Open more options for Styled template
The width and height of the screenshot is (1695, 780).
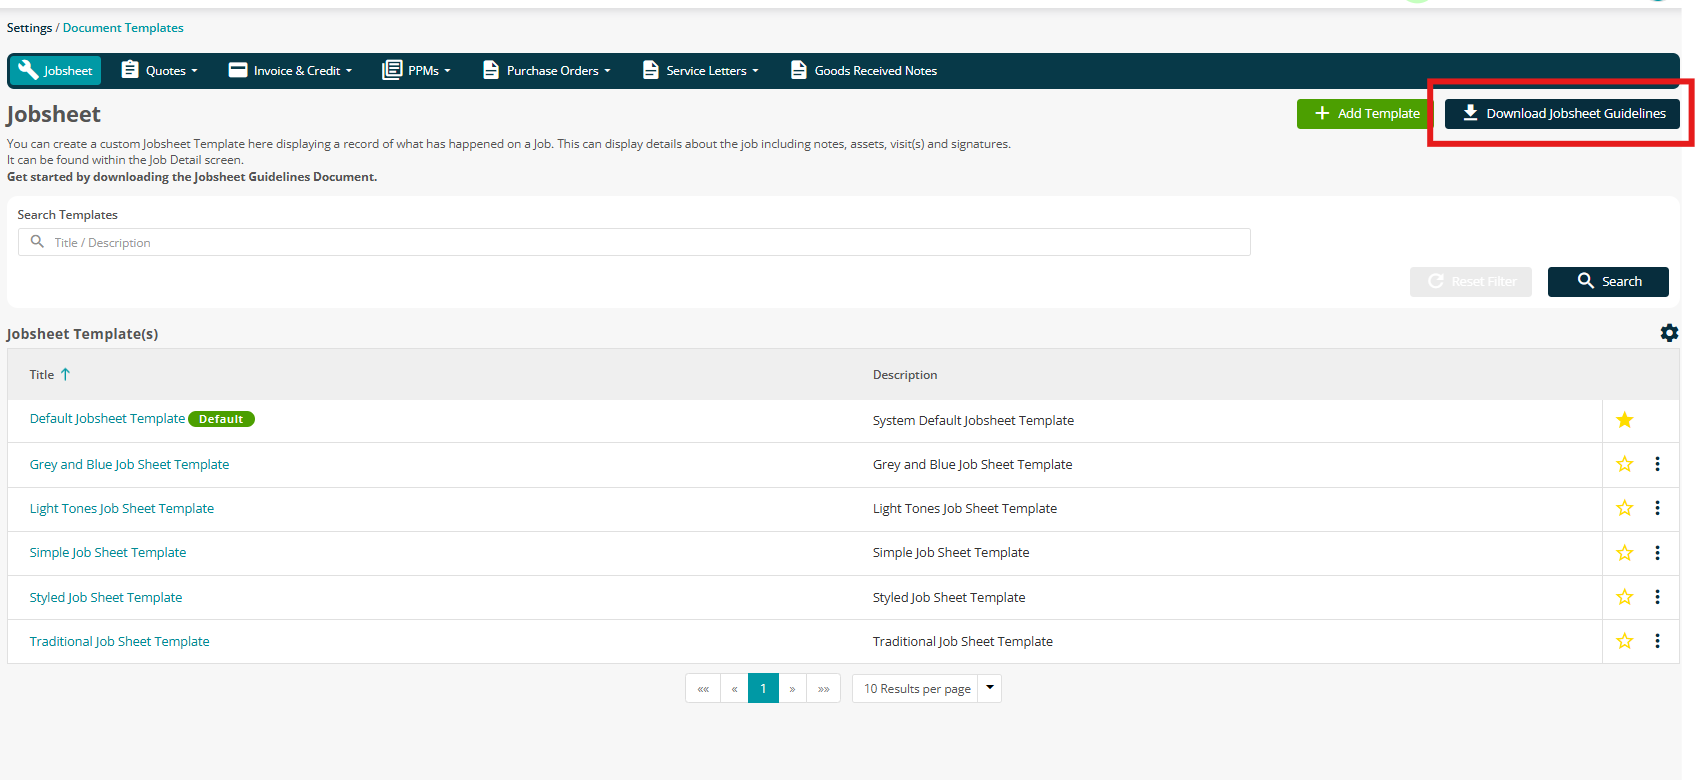click(x=1657, y=597)
